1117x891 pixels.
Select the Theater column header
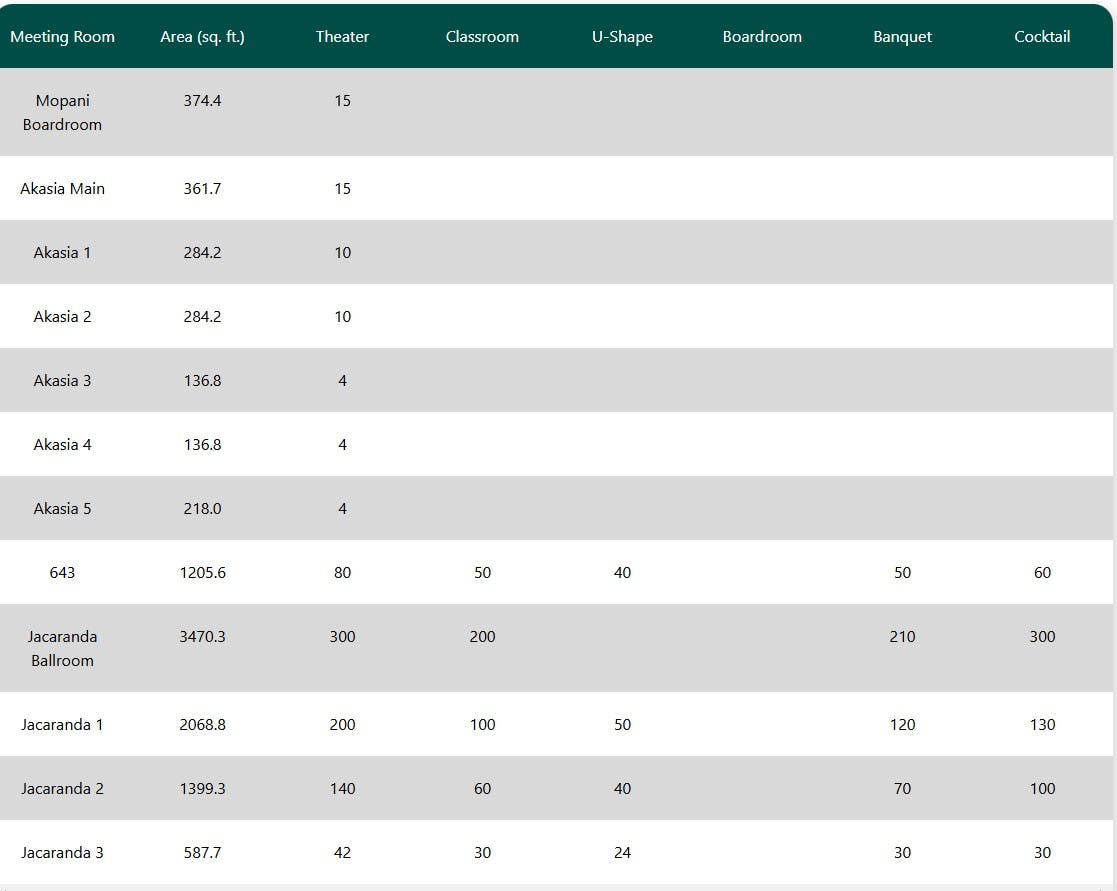342,37
